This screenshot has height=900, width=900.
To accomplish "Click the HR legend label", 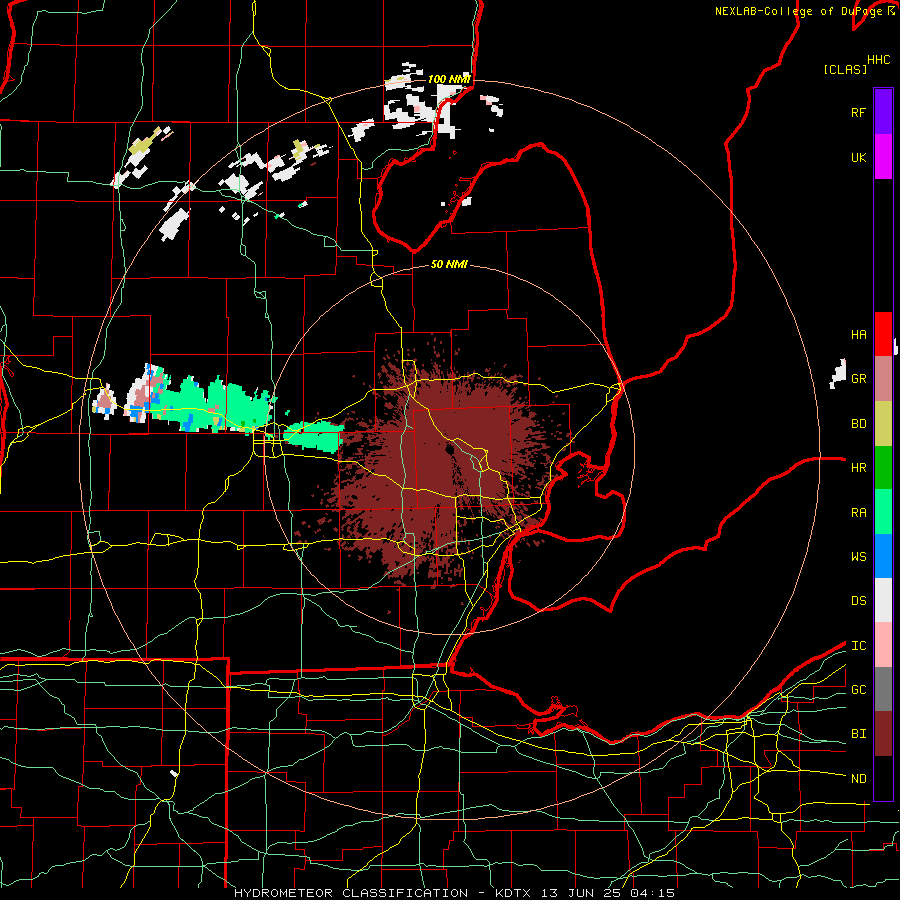I will 858,468.
